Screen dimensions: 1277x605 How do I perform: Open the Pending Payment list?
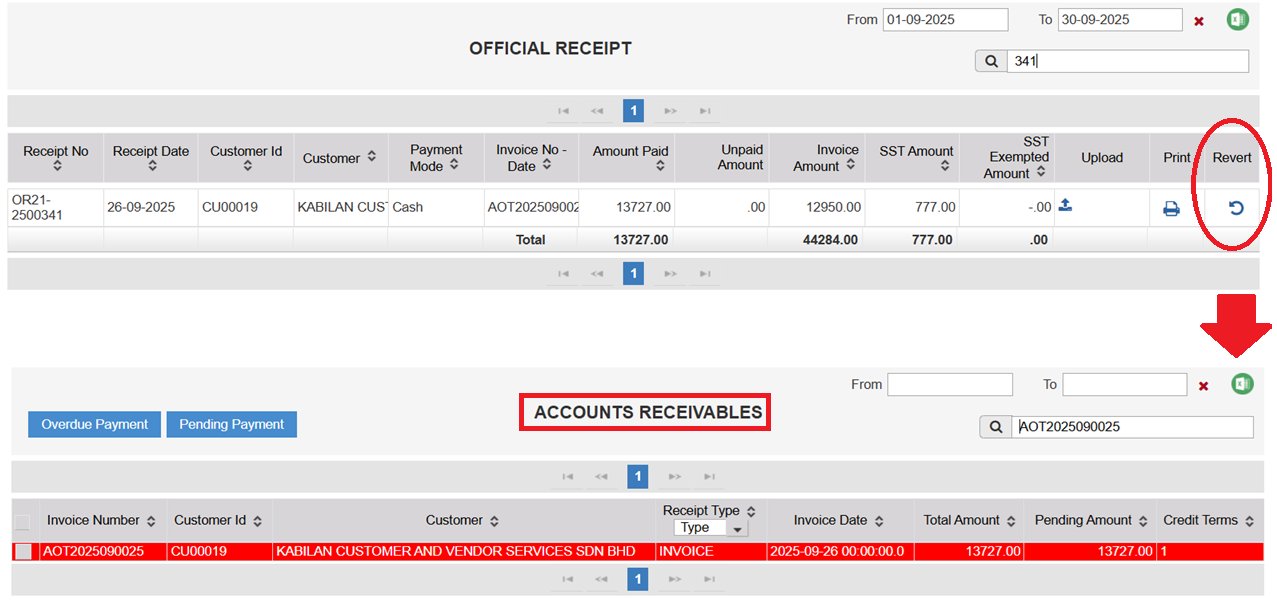[232, 424]
